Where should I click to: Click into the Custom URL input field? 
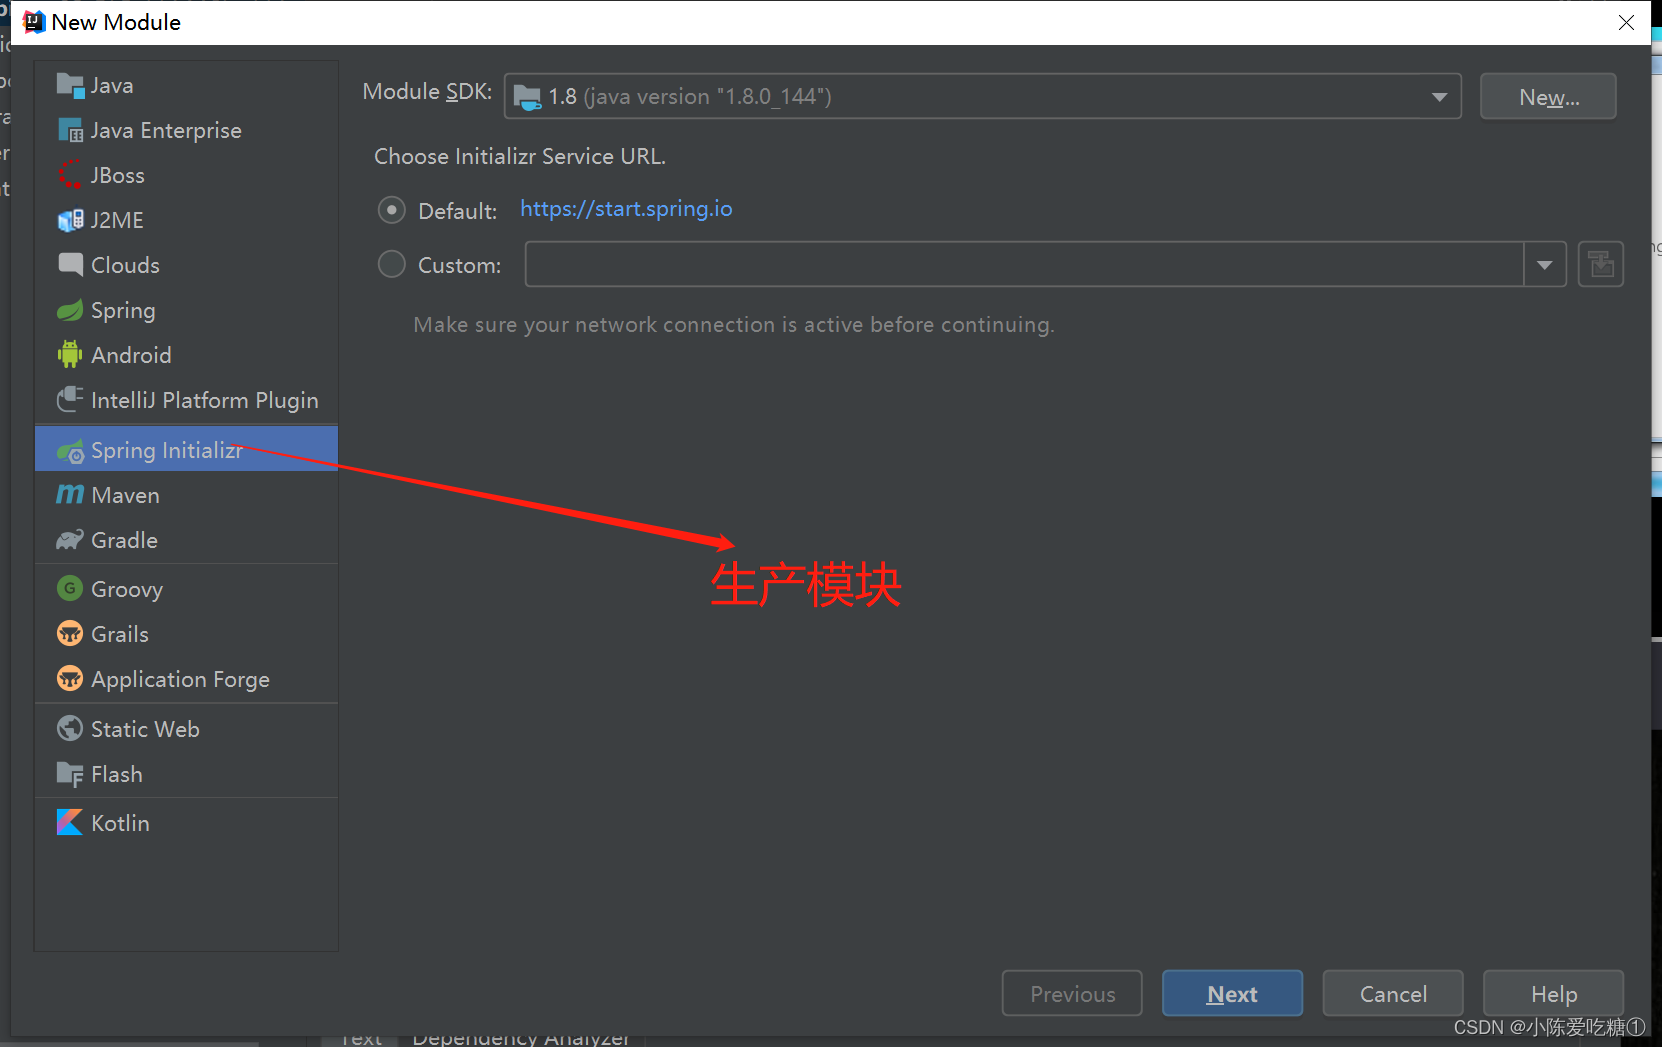point(1024,265)
